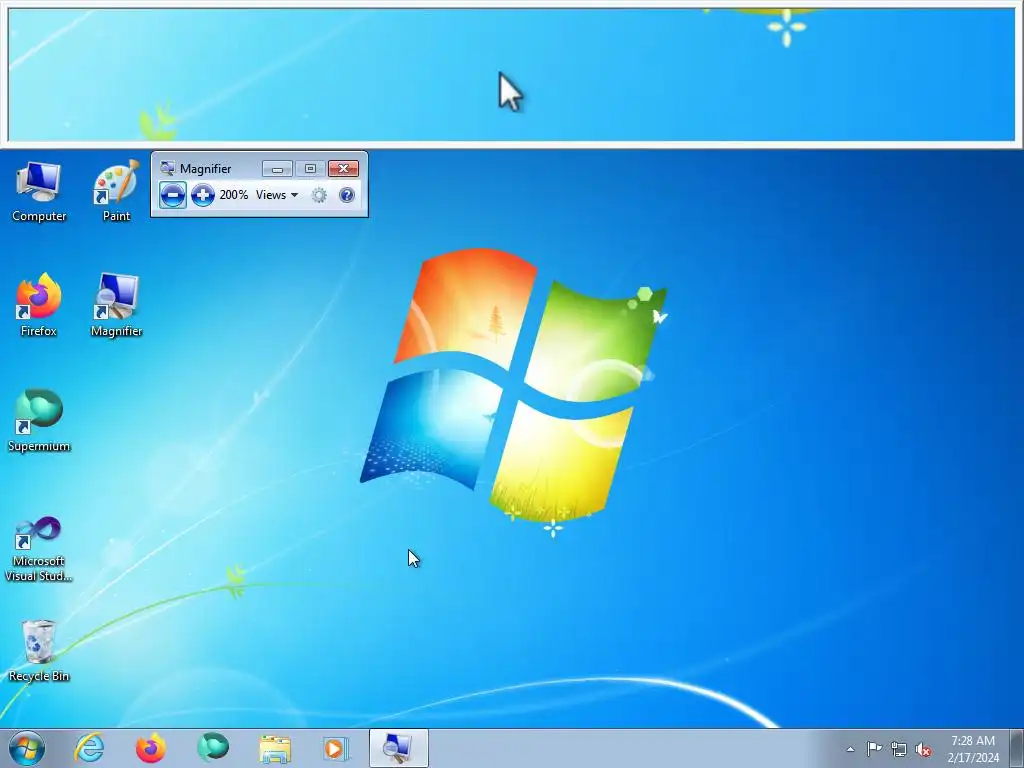Minimize the Magnifier window
The image size is (1024, 768).
(x=277, y=169)
